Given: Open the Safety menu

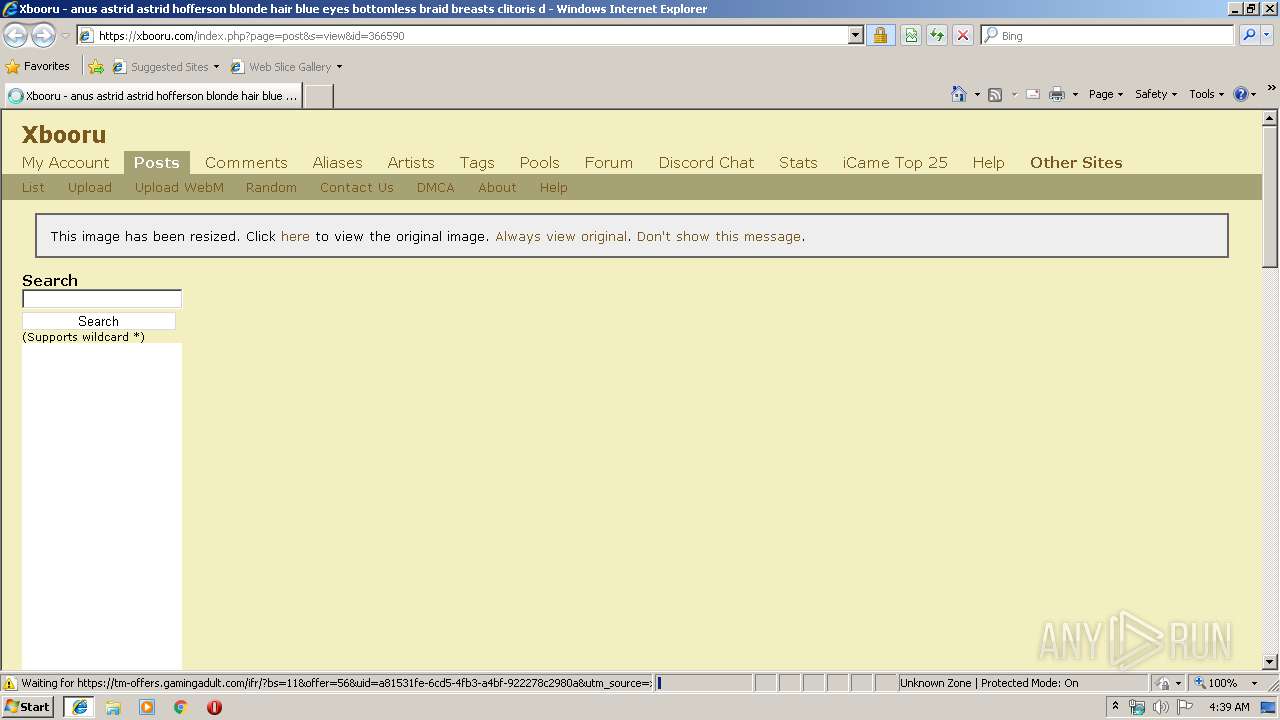Looking at the screenshot, I should (x=1156, y=94).
